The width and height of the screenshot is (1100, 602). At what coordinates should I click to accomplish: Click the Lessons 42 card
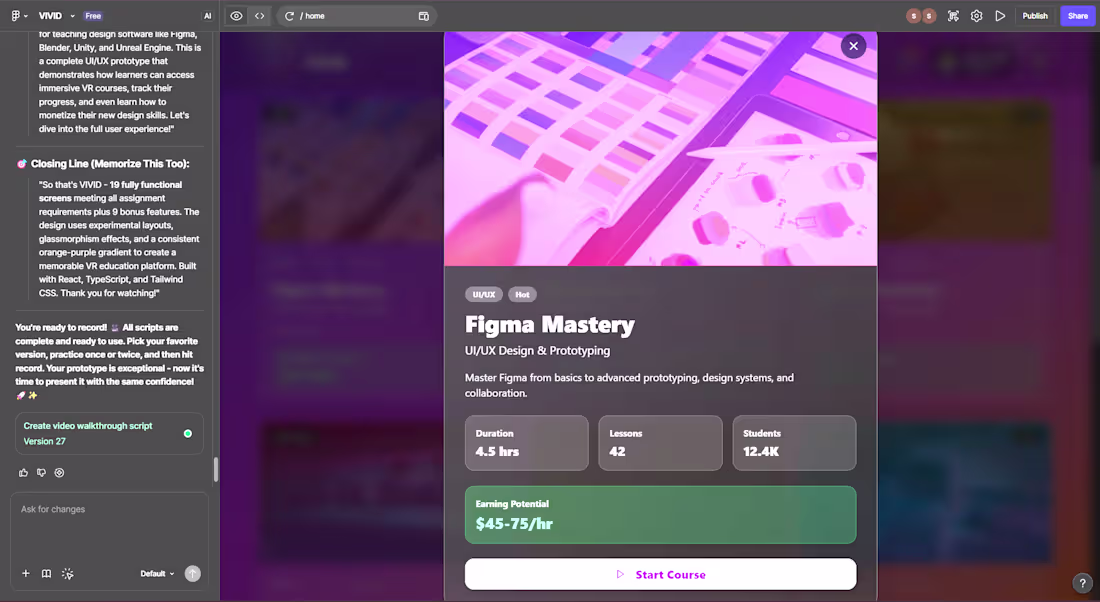tap(660, 443)
